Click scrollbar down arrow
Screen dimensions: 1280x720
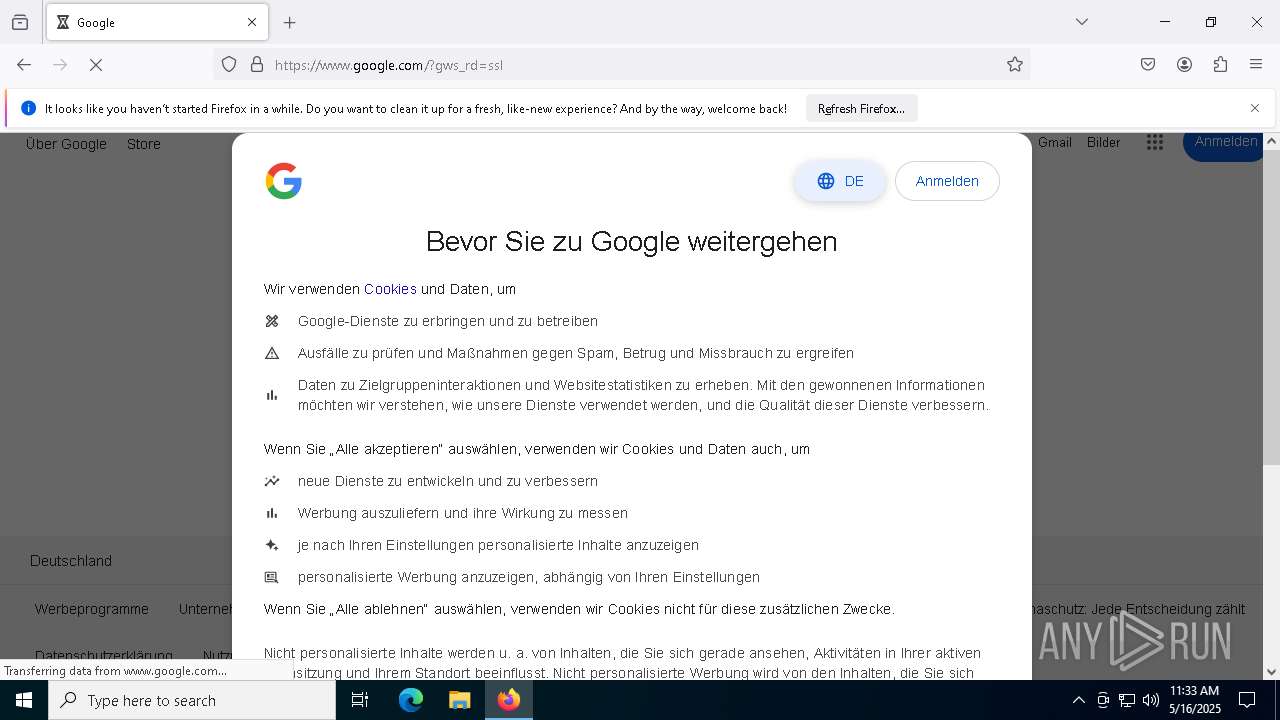click(1271, 672)
